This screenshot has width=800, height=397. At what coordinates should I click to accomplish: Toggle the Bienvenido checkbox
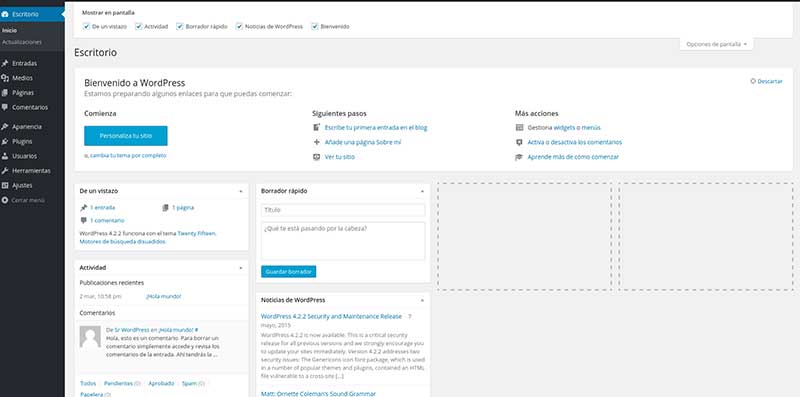pos(315,27)
